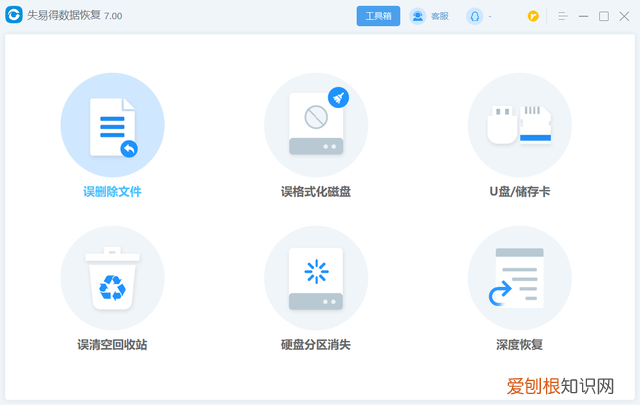Viewport: 640px width, 405px height.
Task: Close the data recovery window
Action: pyautogui.click(x=624, y=16)
